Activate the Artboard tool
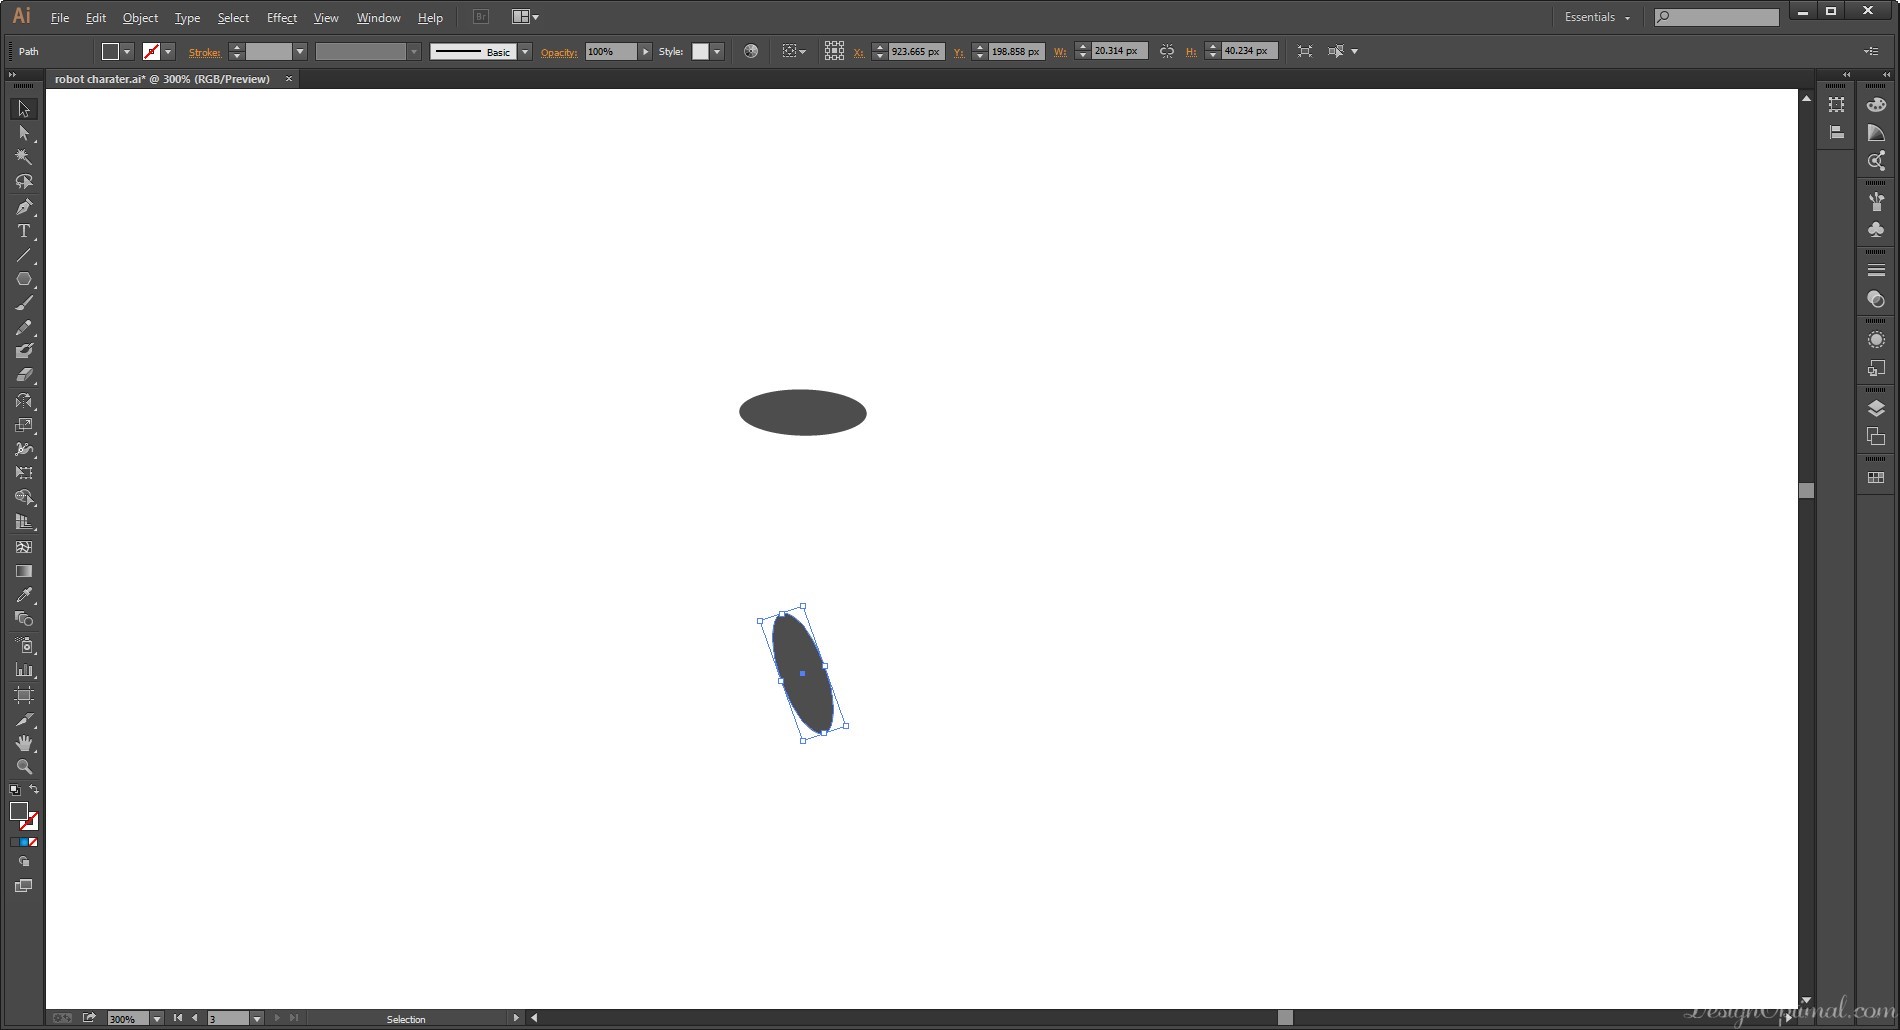The width and height of the screenshot is (1900, 1030). (x=24, y=695)
